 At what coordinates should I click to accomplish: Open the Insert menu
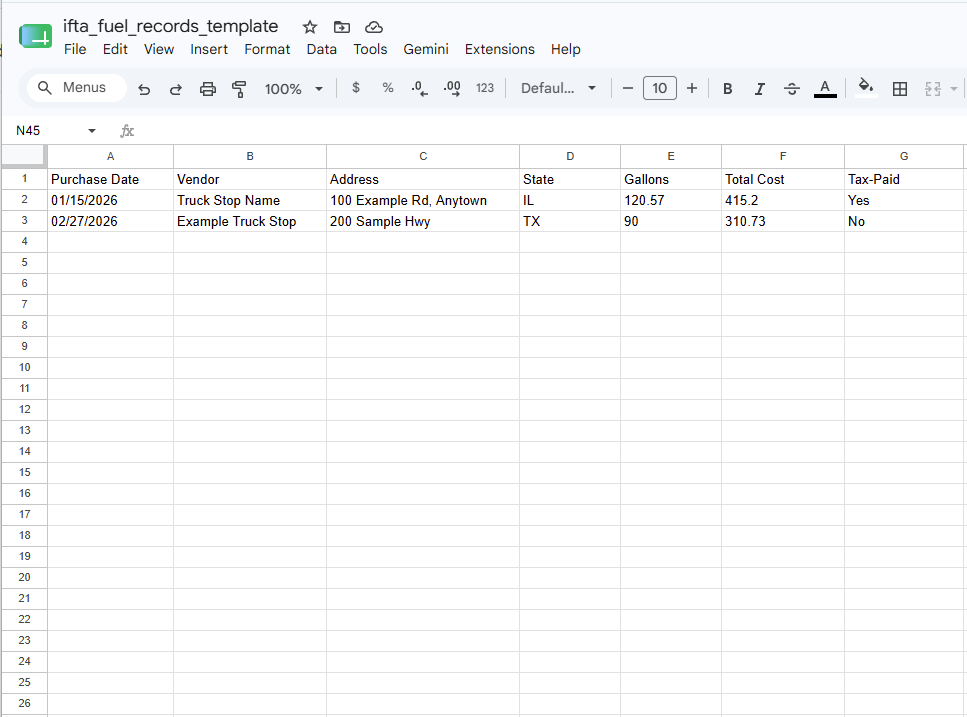click(209, 49)
